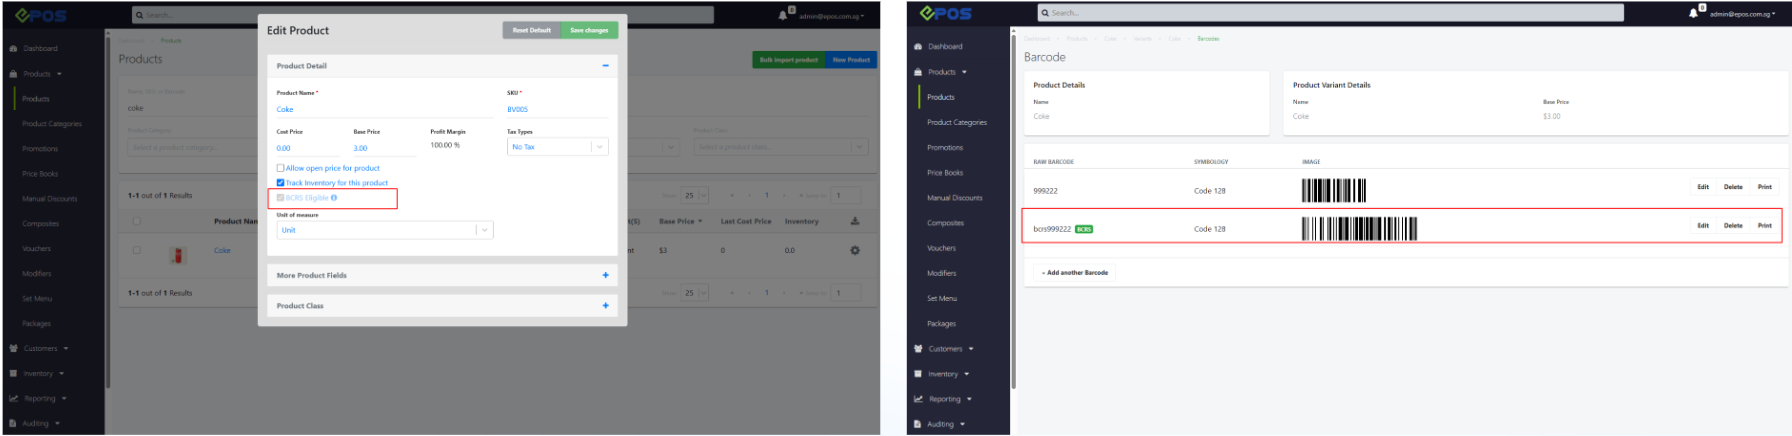Click Reset Default in the Edit Product dialog
This screenshot has height=436, width=1792.
coord(532,30)
